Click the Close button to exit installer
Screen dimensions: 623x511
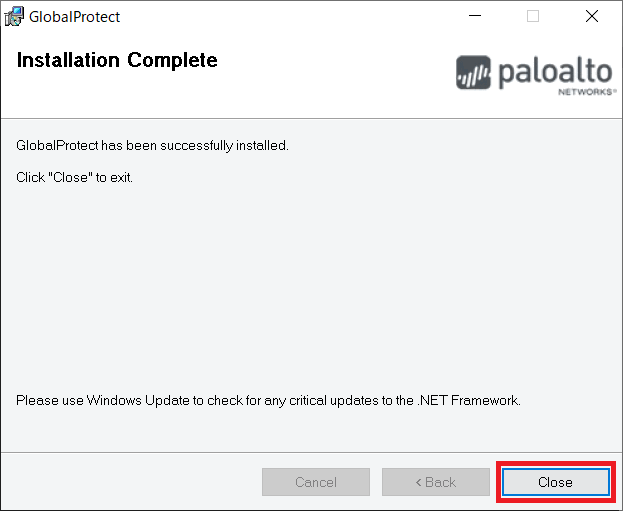pos(554,482)
